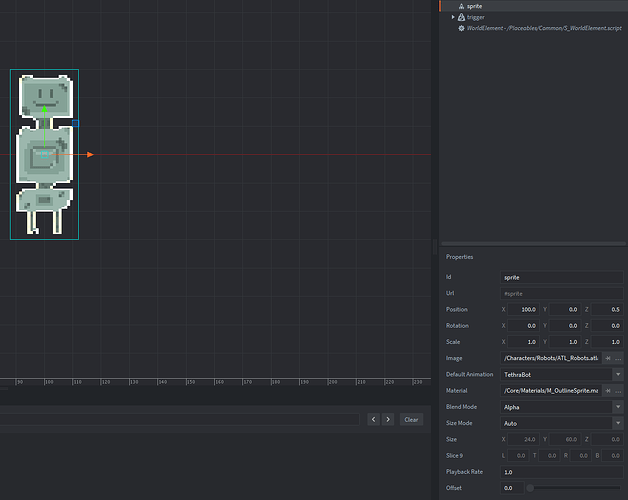Go to previous console search result

pyautogui.click(x=374, y=419)
